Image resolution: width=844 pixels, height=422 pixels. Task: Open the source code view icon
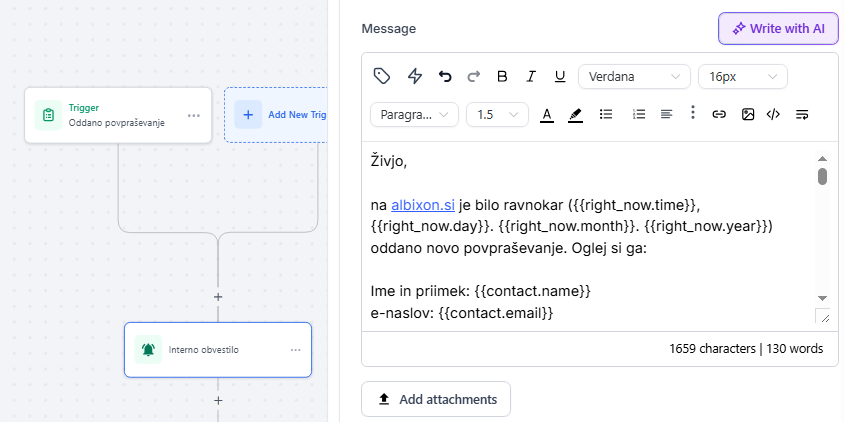(773, 114)
